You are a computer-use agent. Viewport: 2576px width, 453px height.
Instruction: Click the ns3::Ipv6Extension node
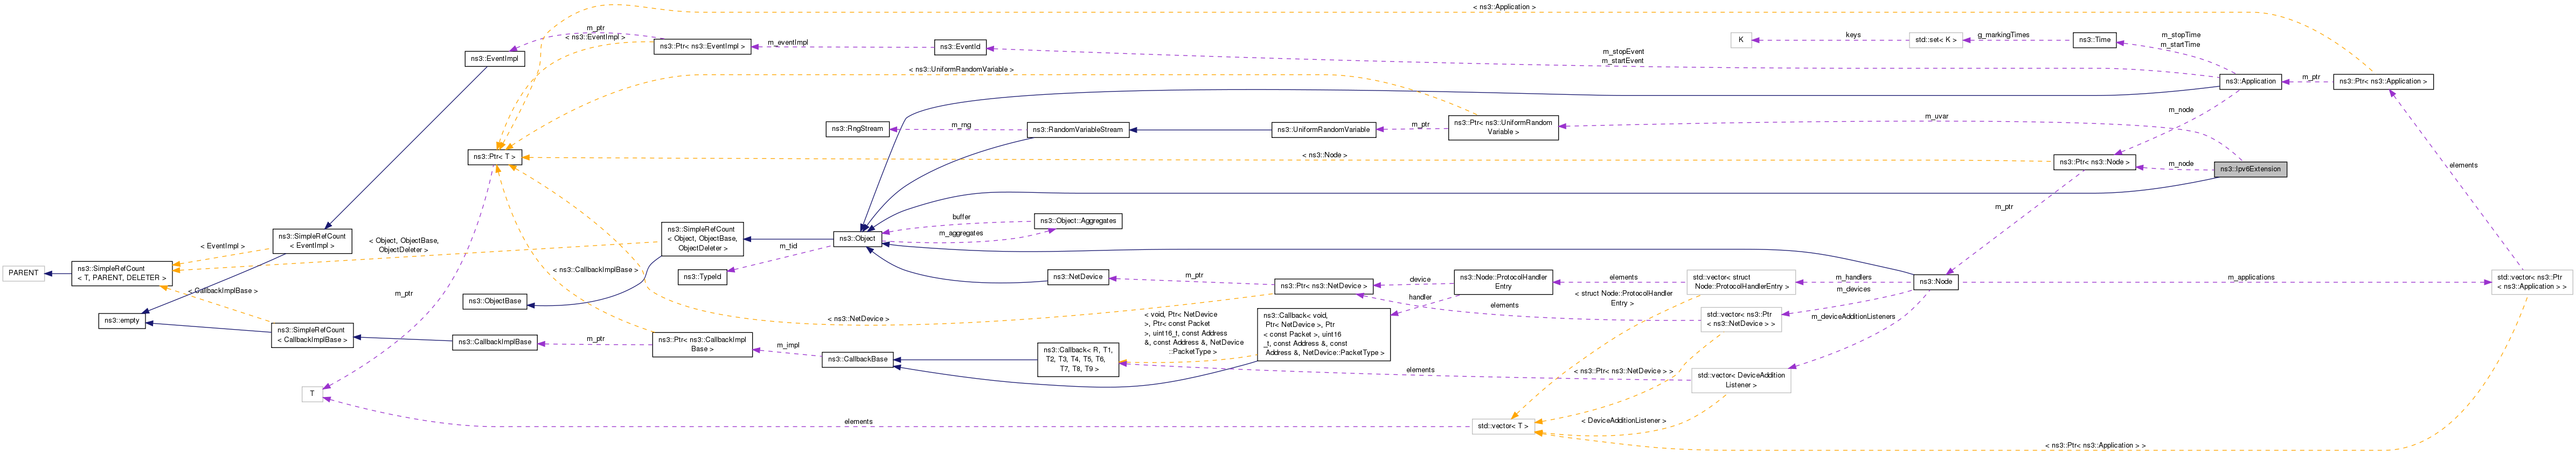click(2250, 169)
